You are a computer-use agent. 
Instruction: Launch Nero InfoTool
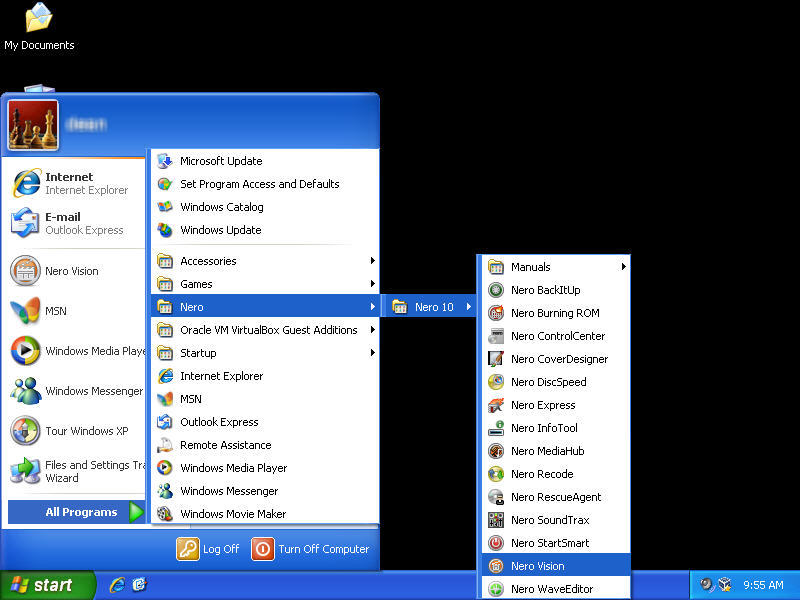[556, 428]
